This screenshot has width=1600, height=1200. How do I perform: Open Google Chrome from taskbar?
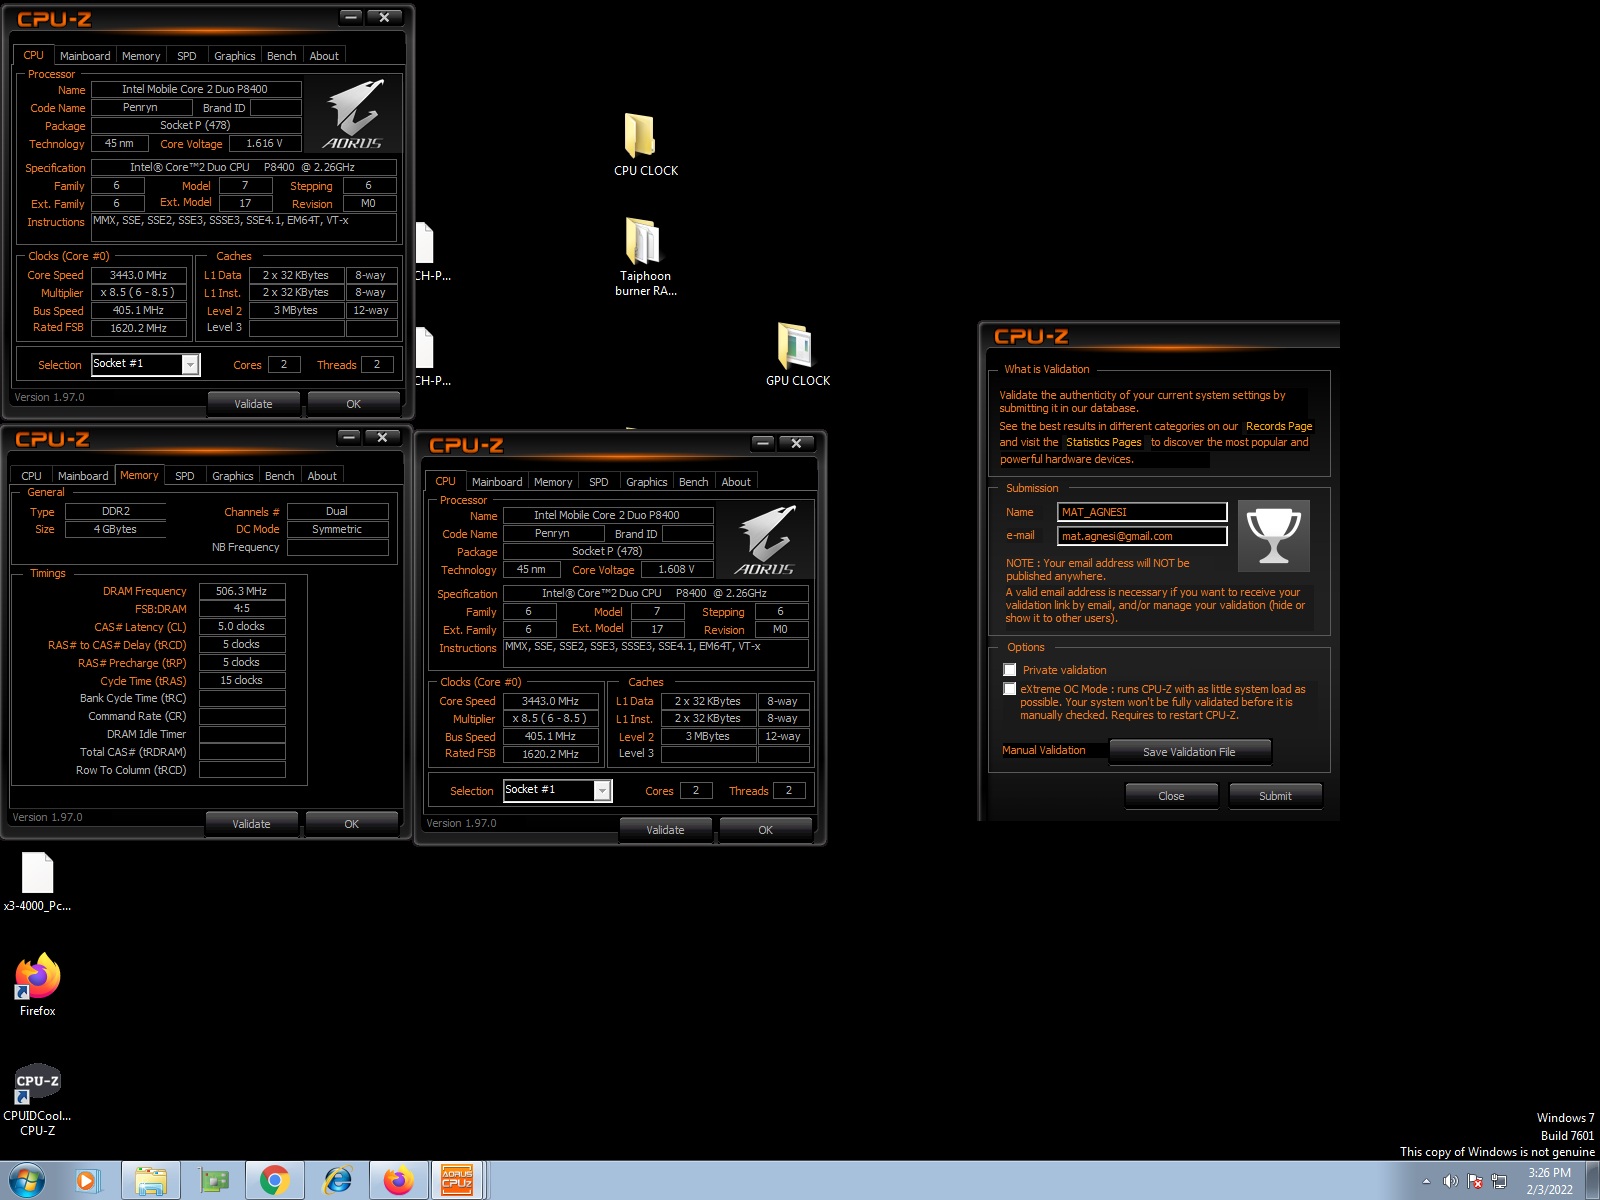(275, 1181)
